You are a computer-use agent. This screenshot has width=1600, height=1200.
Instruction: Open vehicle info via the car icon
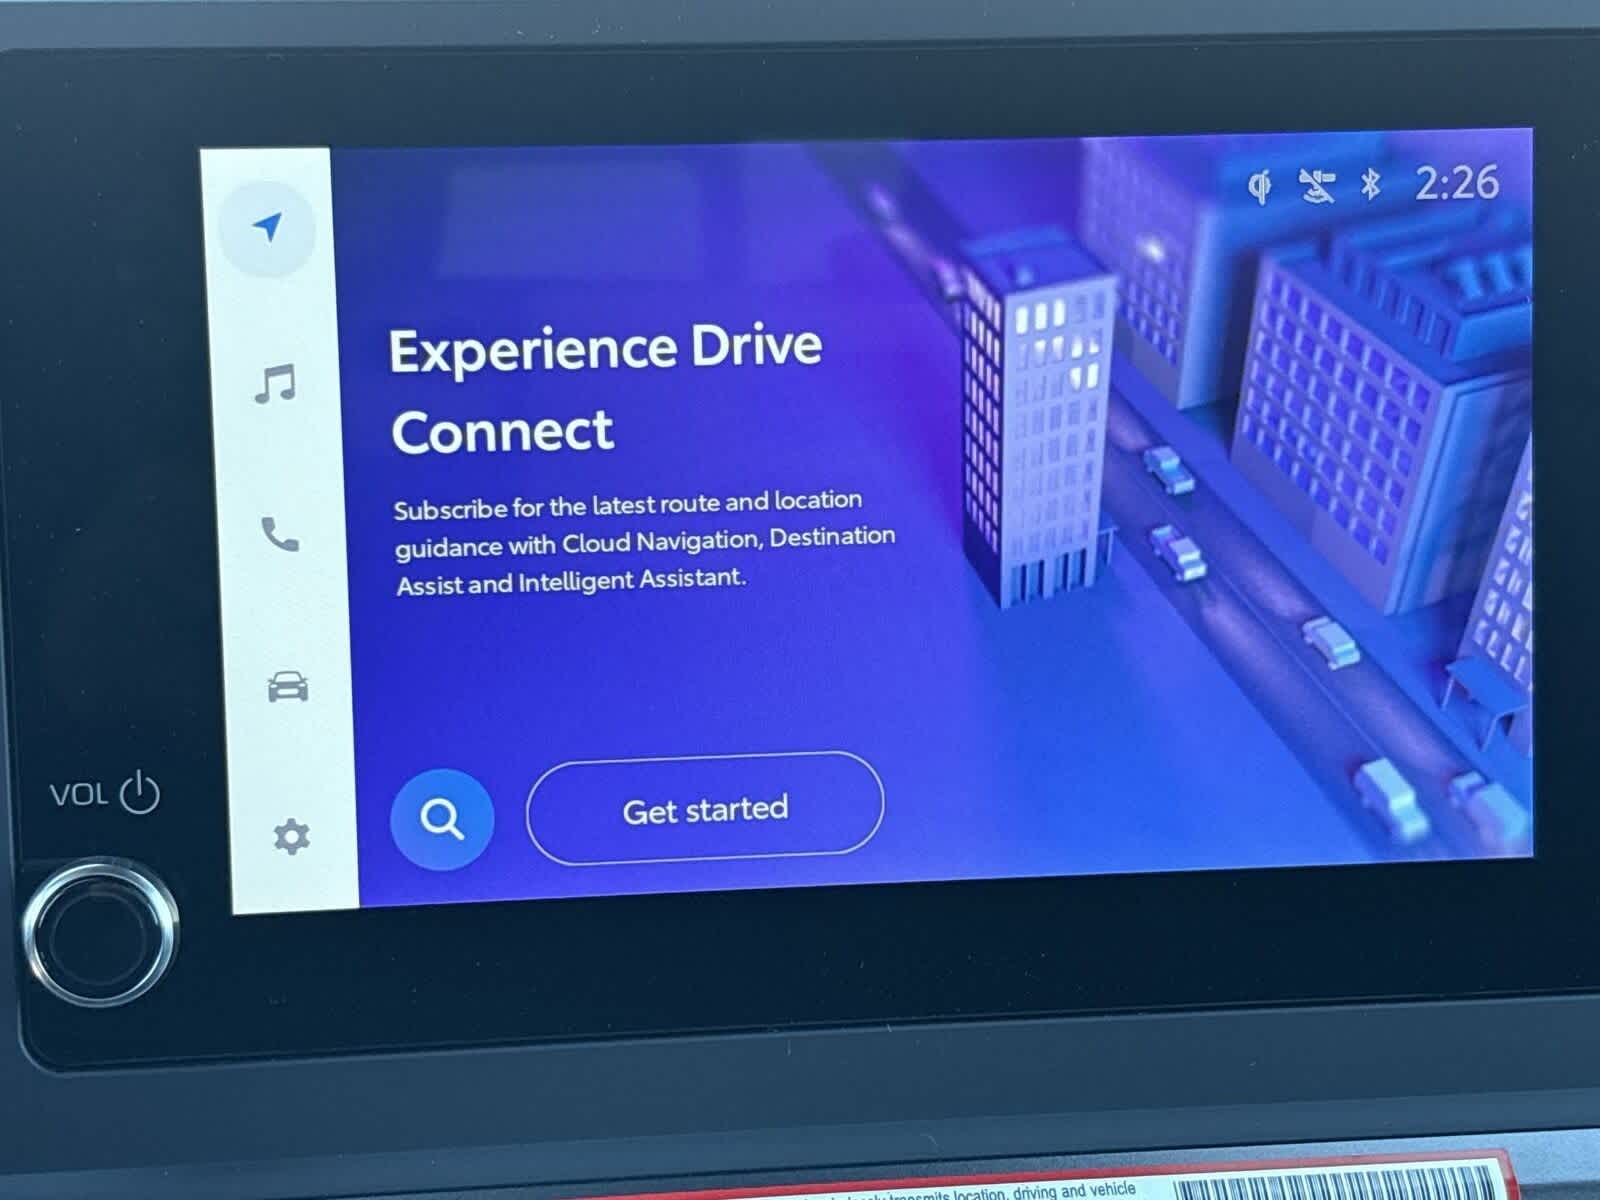(288, 687)
